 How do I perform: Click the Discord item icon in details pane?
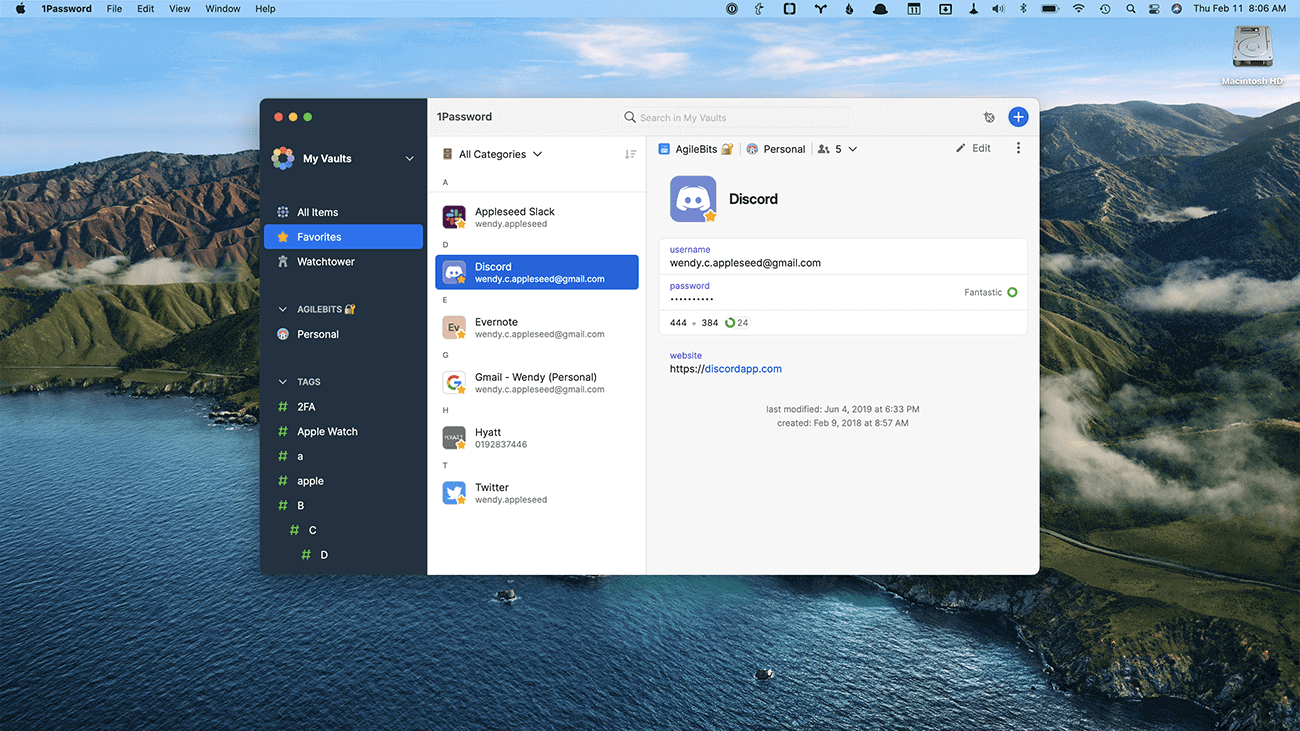[693, 199]
